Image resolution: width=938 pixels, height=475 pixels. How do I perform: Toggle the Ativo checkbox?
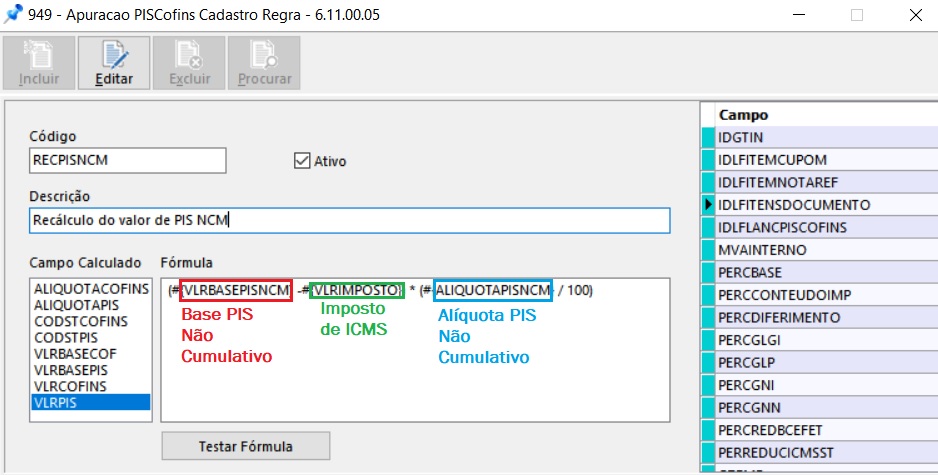click(x=302, y=160)
